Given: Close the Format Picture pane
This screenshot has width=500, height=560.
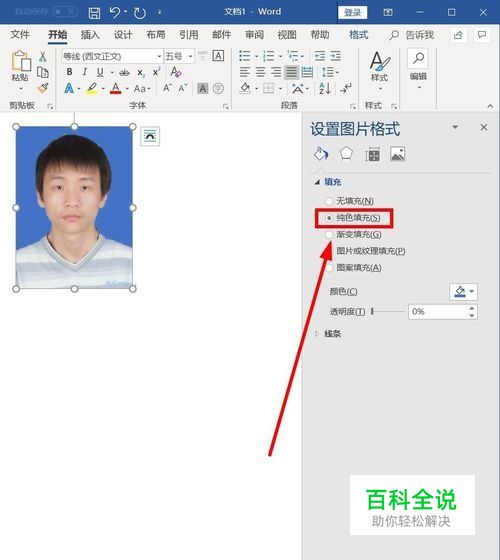Looking at the screenshot, I should (484, 127).
